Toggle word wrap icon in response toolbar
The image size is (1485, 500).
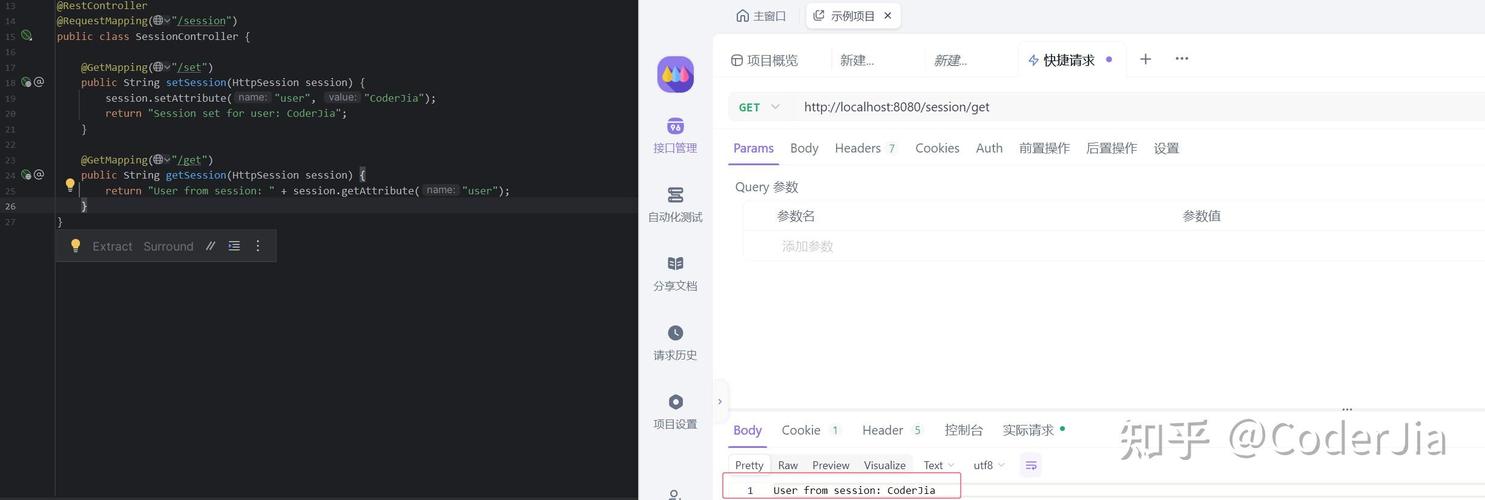[x=1031, y=465]
